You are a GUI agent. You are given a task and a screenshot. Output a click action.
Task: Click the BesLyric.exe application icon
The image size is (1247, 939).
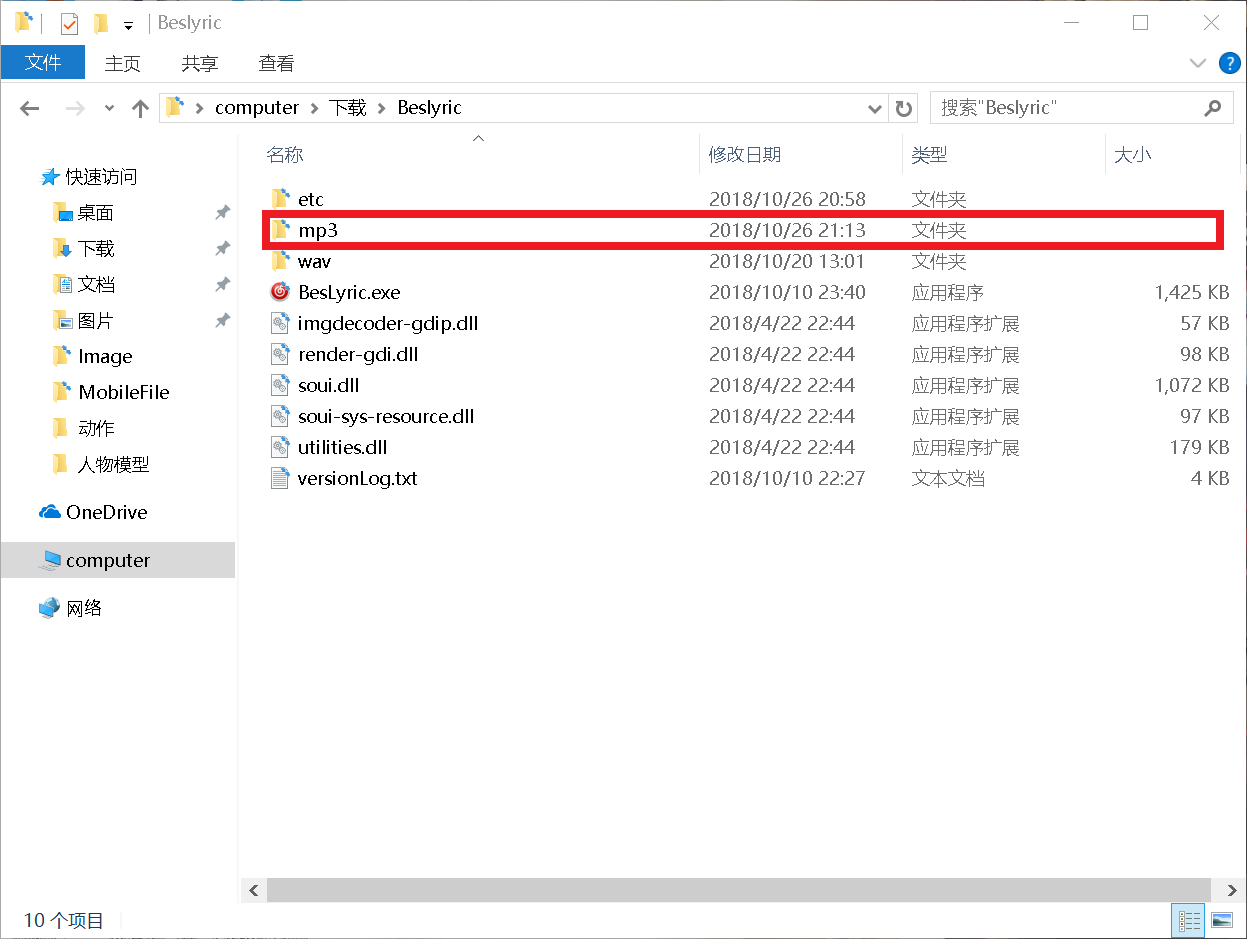click(280, 292)
